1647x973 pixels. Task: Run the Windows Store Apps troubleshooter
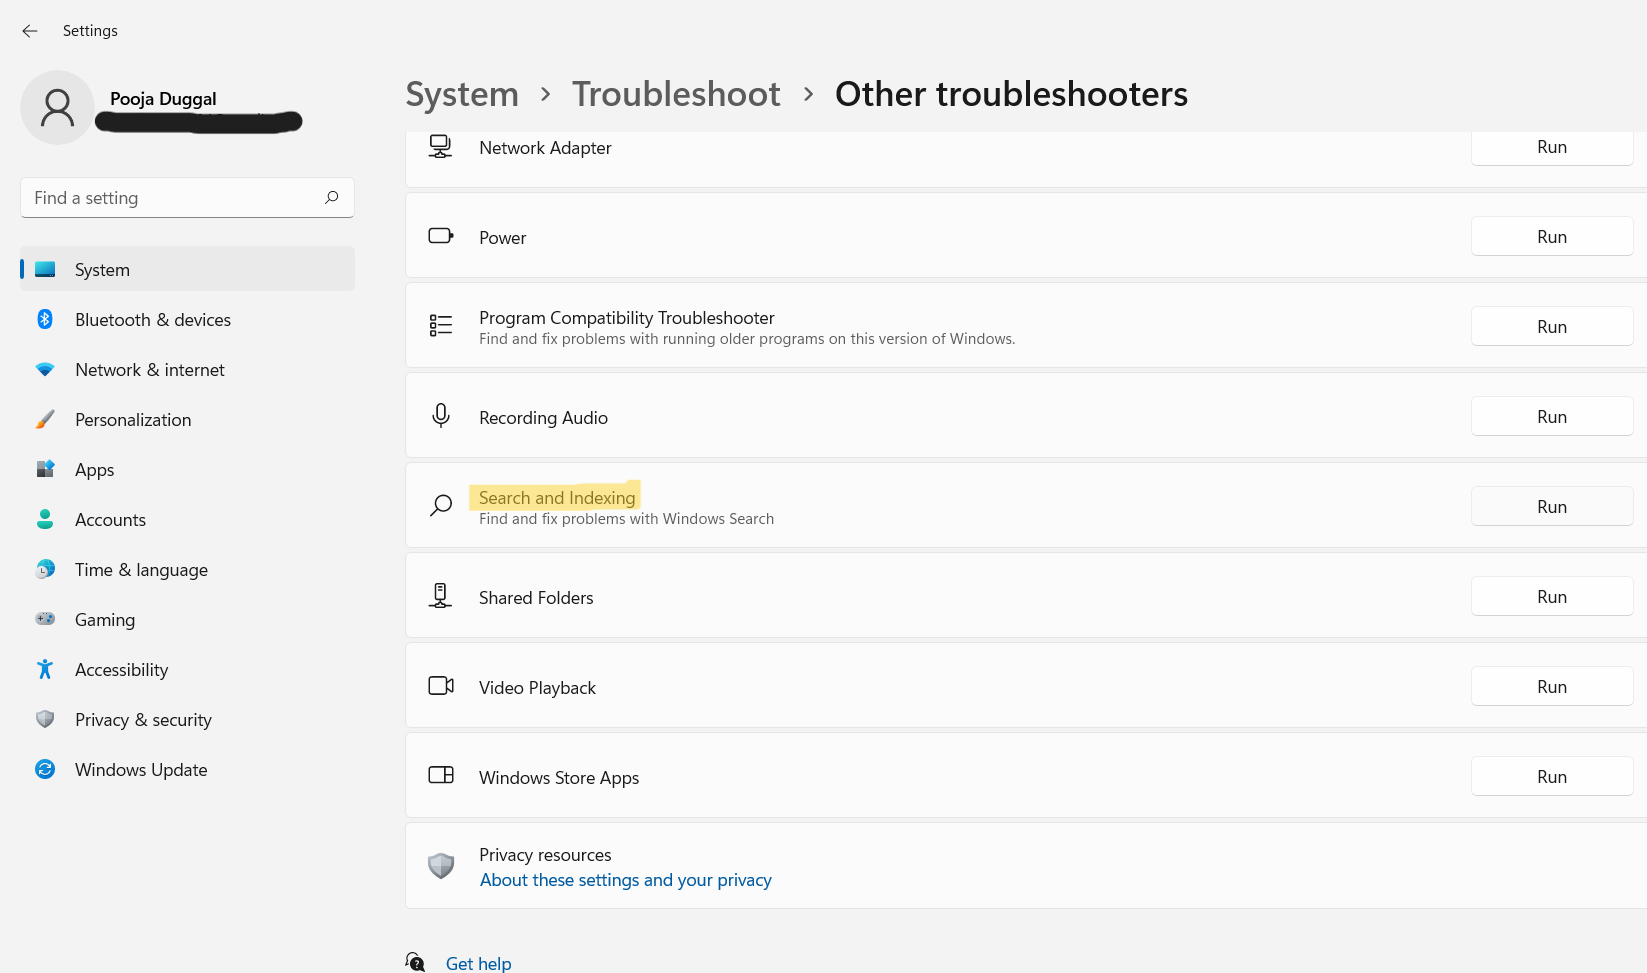[1551, 777]
